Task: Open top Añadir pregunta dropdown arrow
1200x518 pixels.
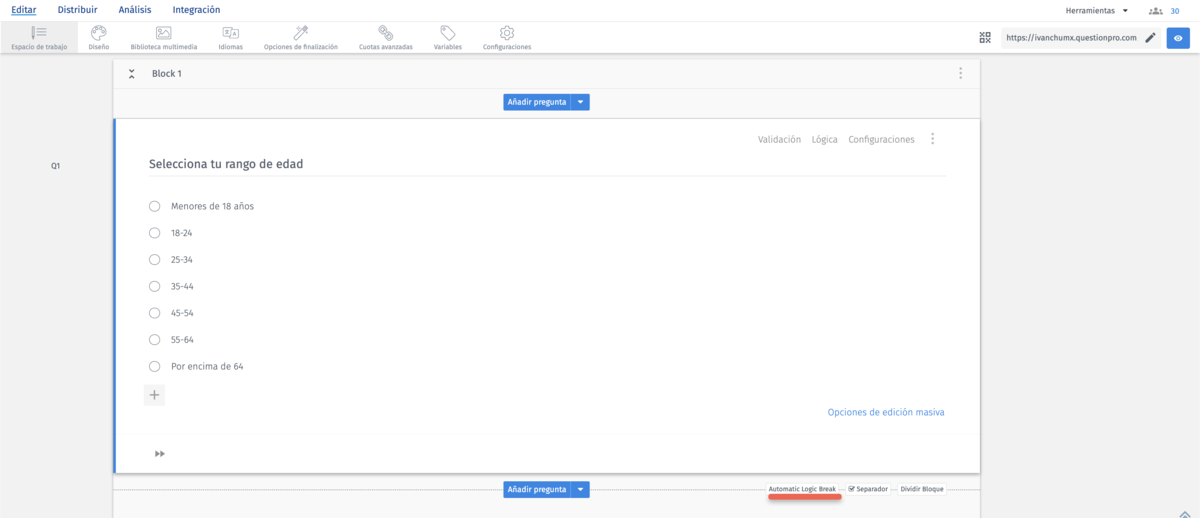Action: (581, 101)
